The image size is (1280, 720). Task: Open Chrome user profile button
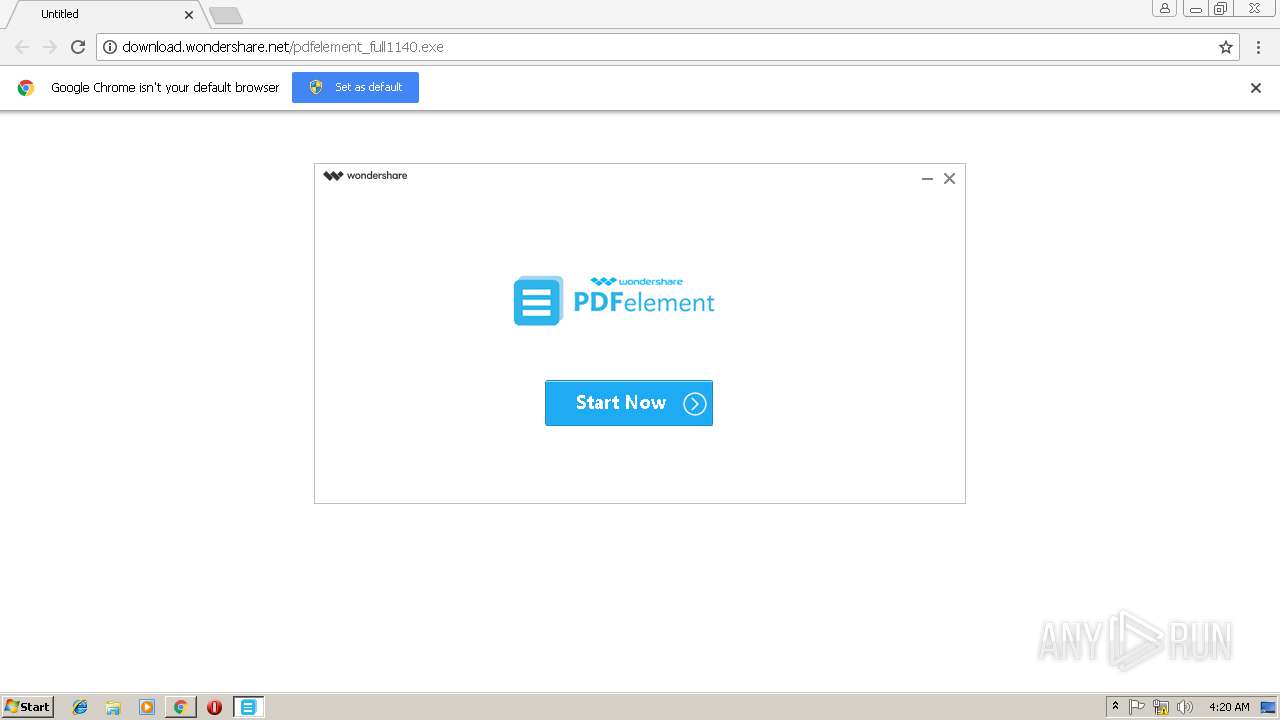click(1165, 9)
